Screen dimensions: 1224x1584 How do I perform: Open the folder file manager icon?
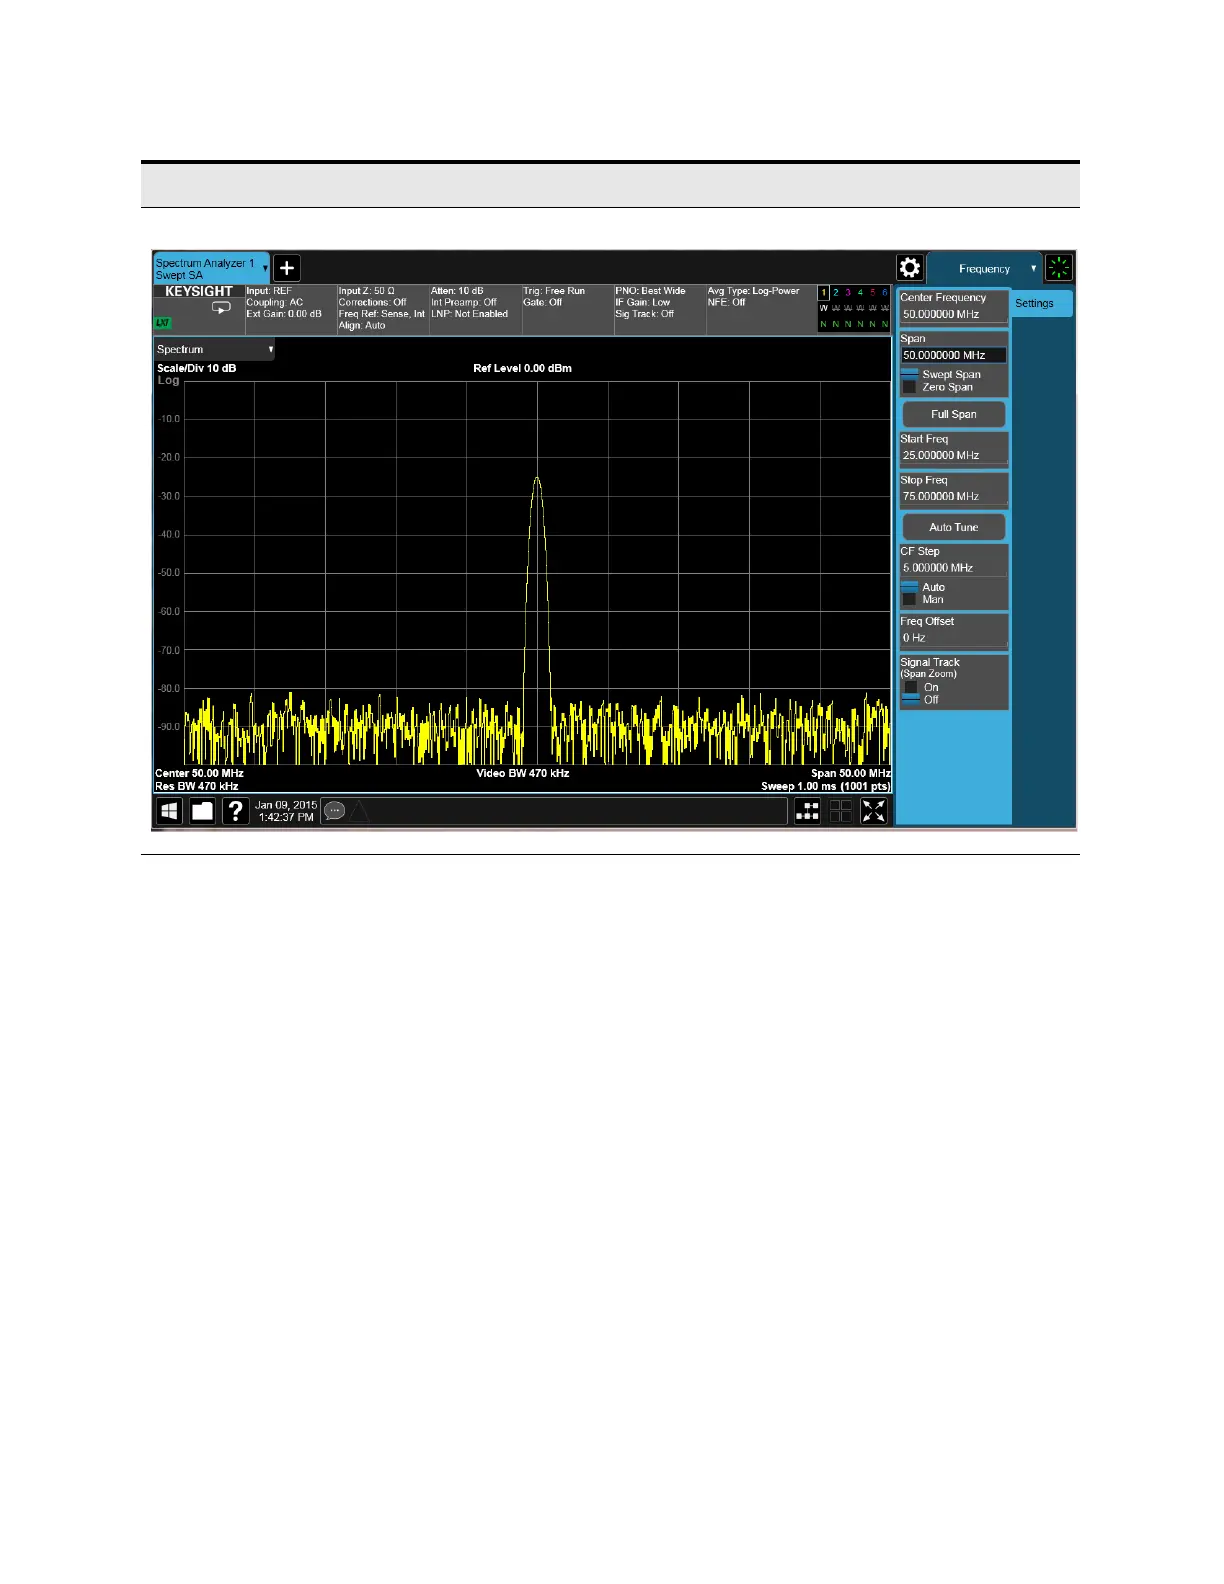pyautogui.click(x=203, y=811)
